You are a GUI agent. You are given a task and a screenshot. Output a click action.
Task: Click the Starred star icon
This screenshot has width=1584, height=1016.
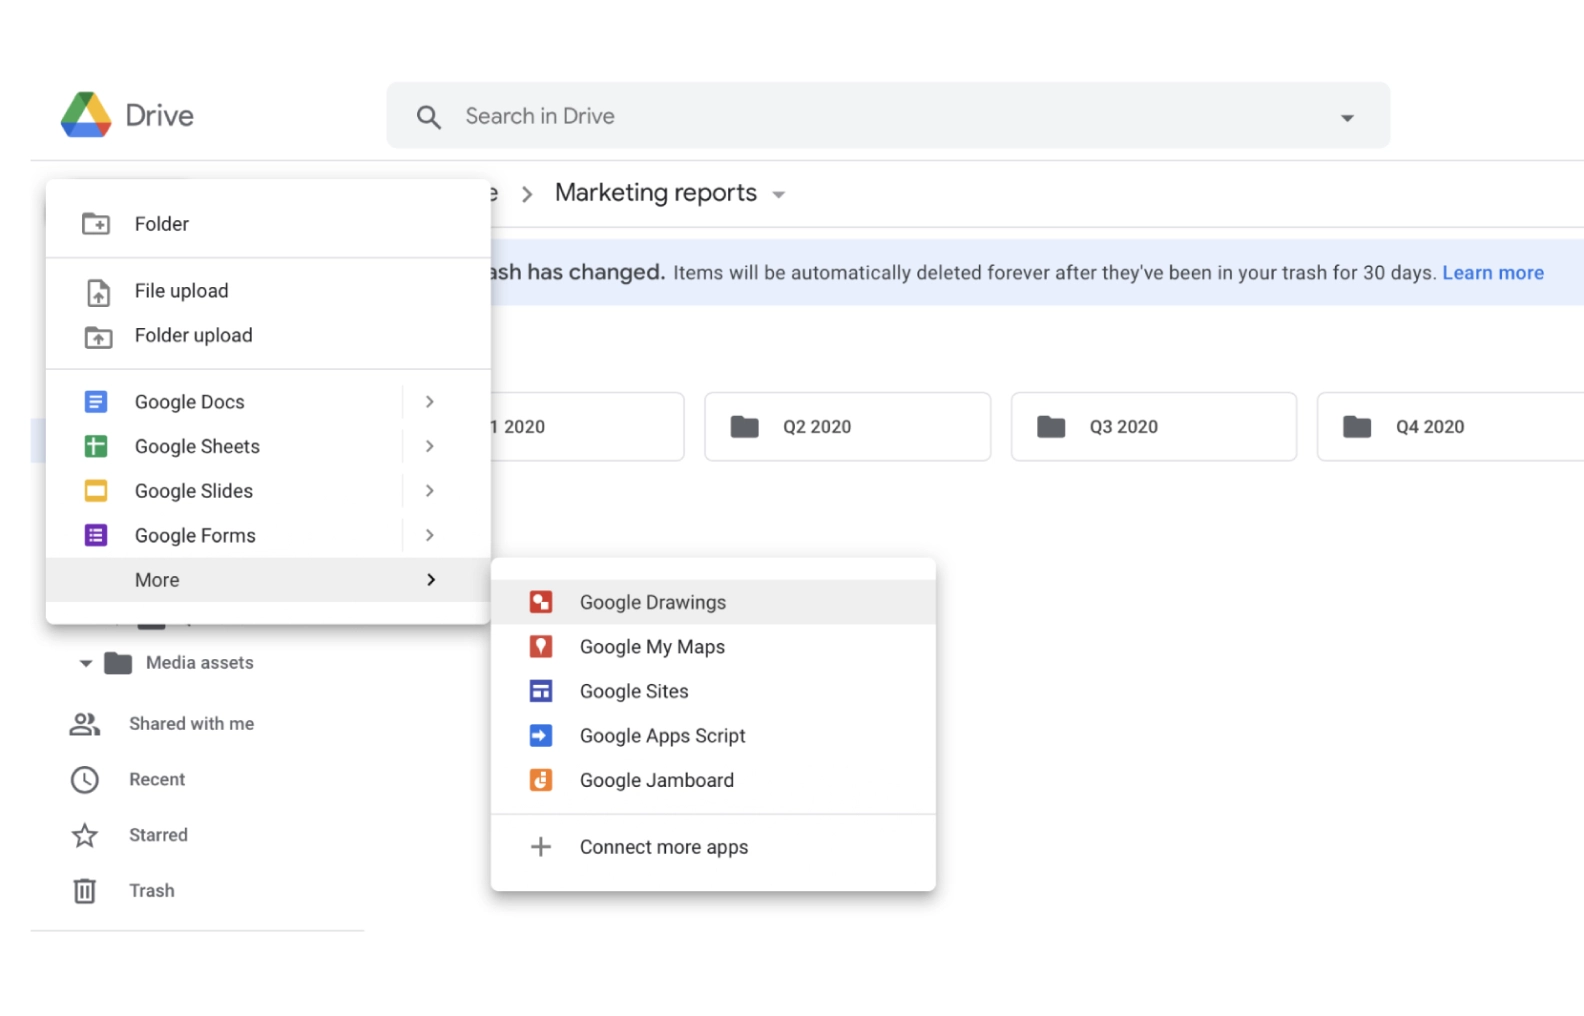pyautogui.click(x=85, y=835)
